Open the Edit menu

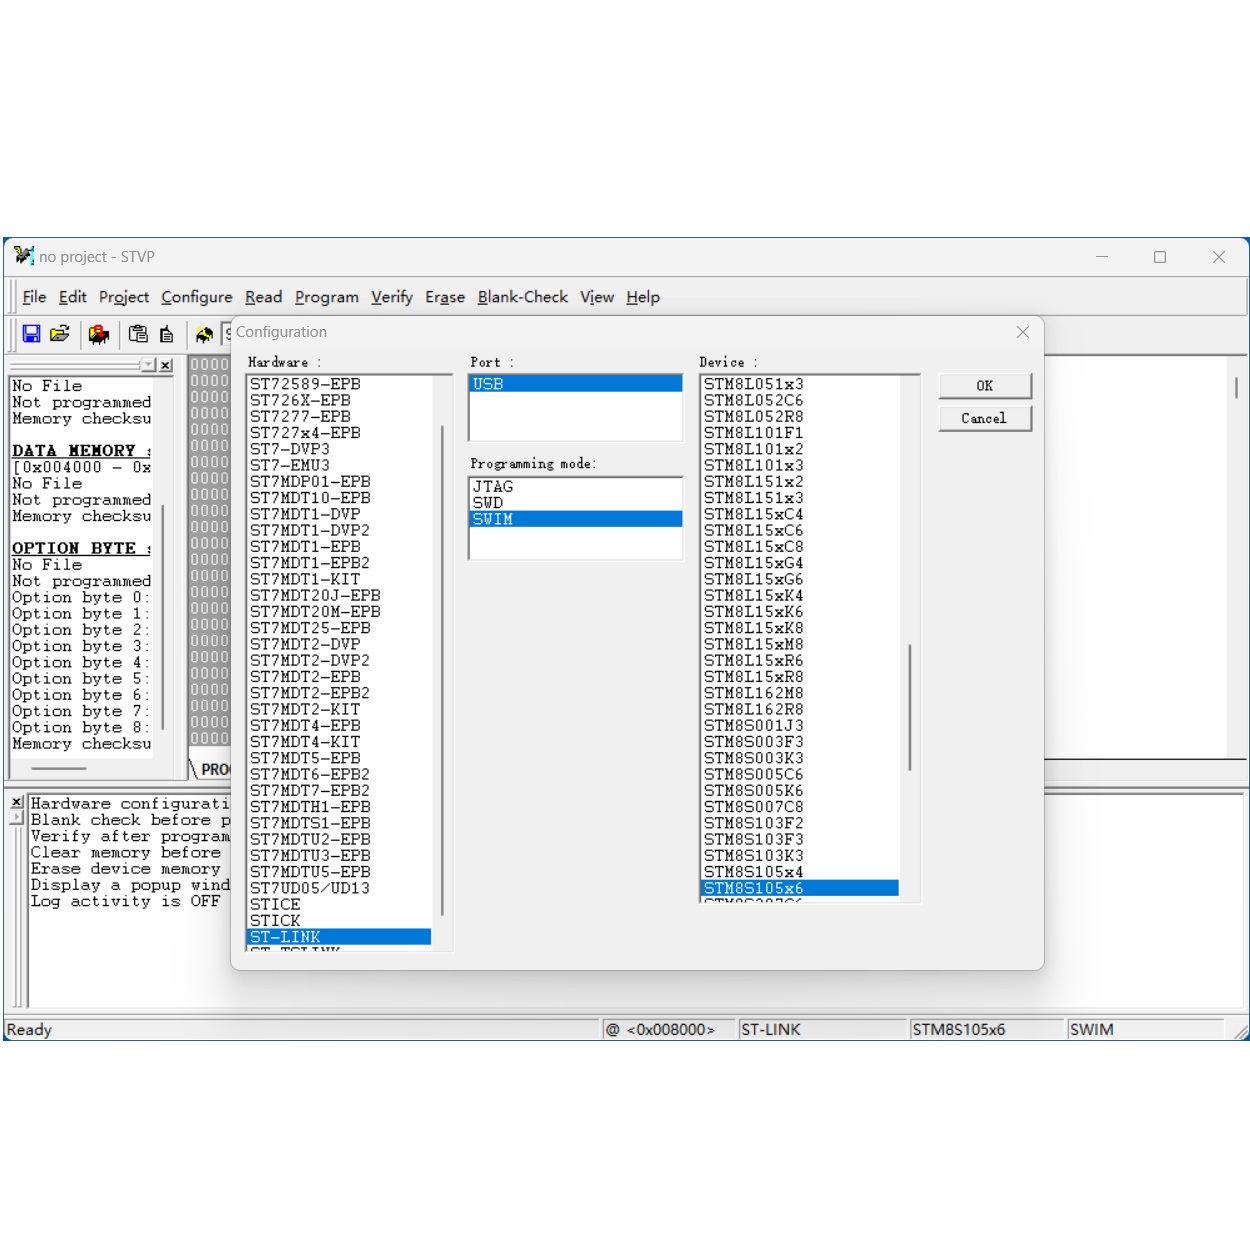(72, 297)
